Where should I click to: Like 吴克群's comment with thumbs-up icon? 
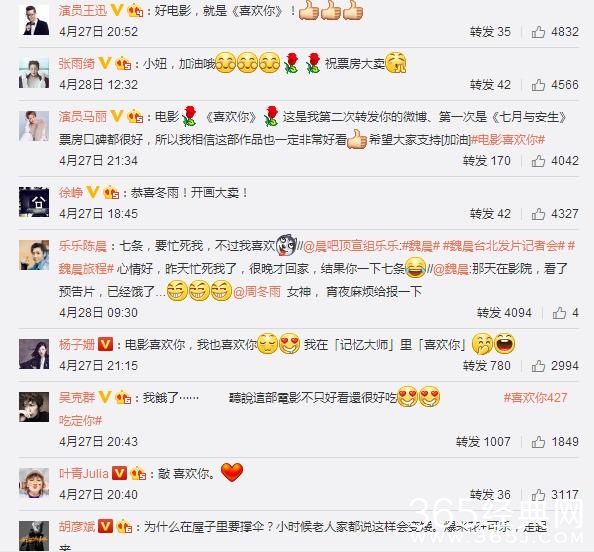click(x=538, y=442)
